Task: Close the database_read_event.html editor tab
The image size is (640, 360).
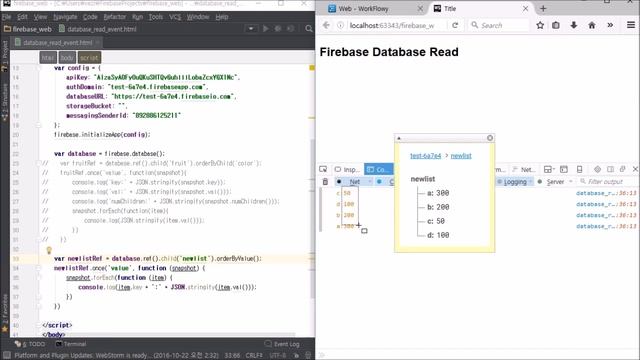Action: point(98,42)
